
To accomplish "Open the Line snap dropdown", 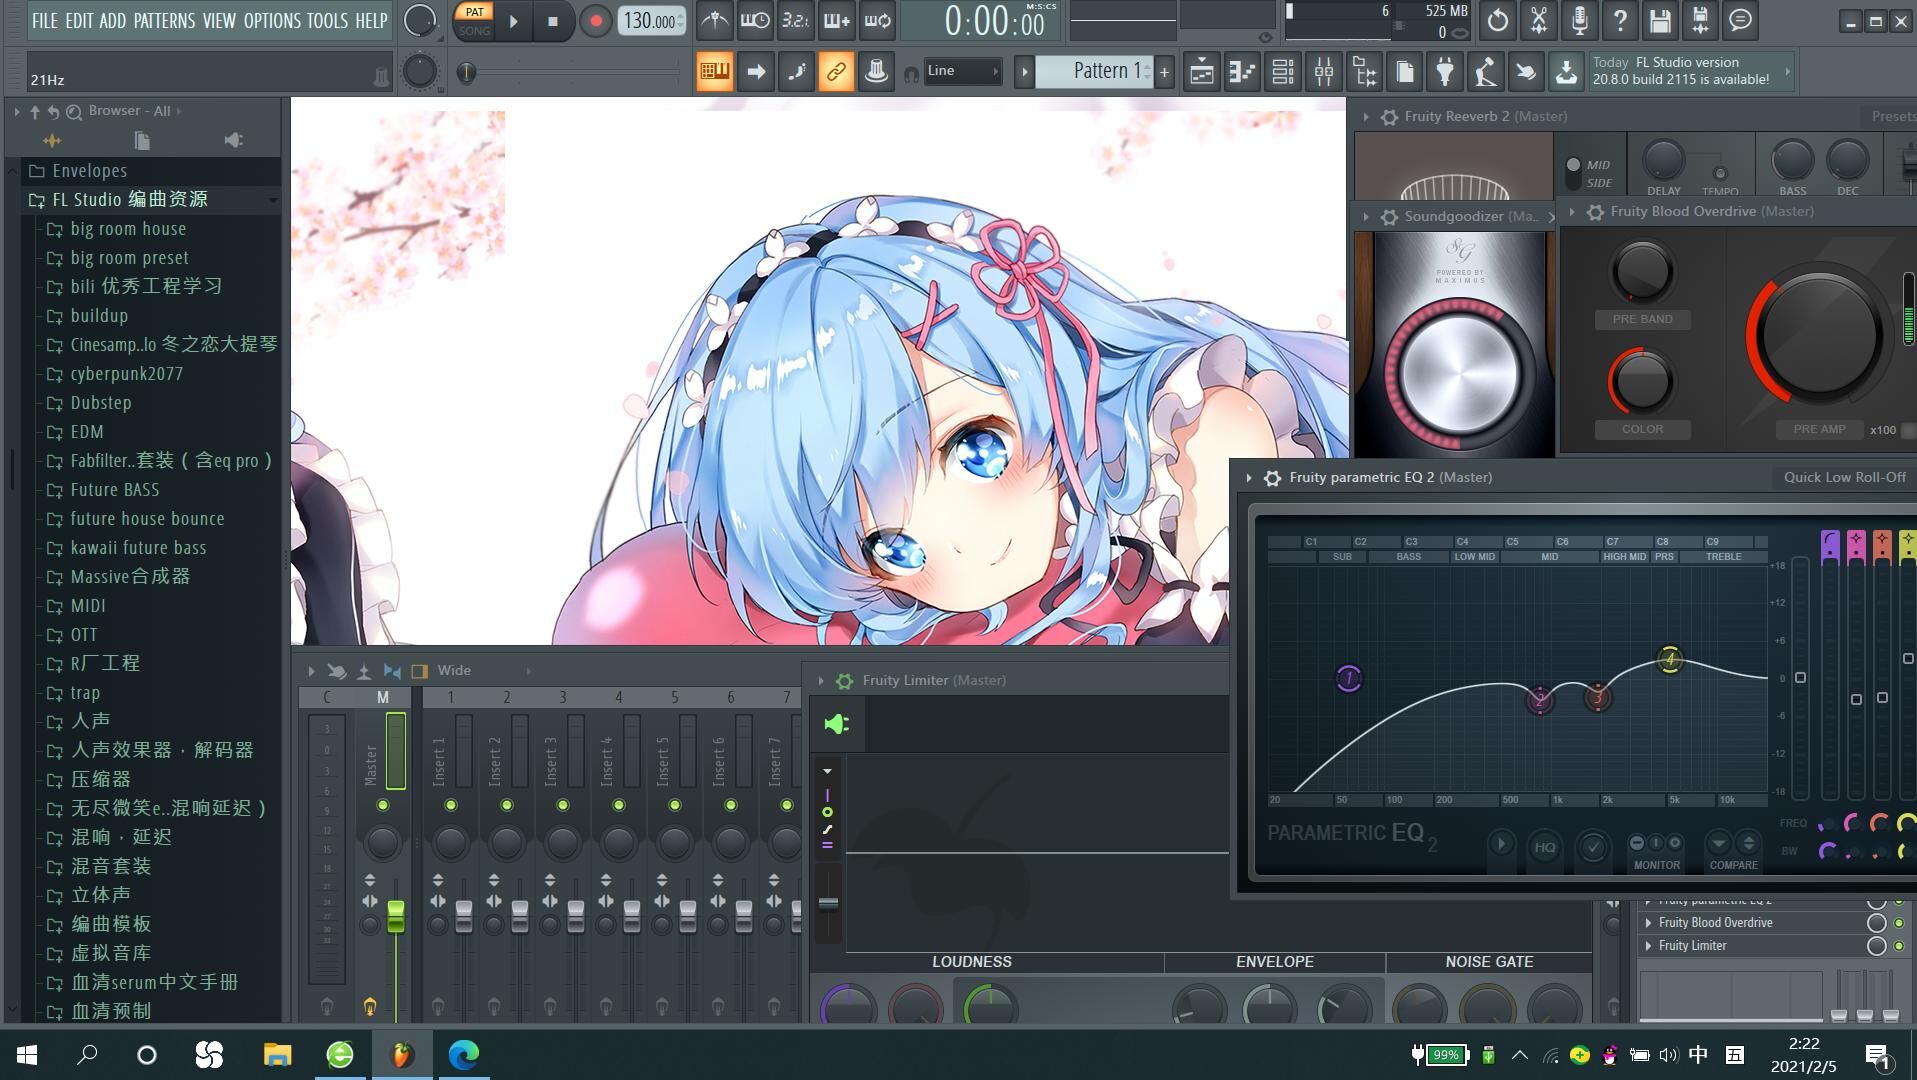I will tap(962, 71).
